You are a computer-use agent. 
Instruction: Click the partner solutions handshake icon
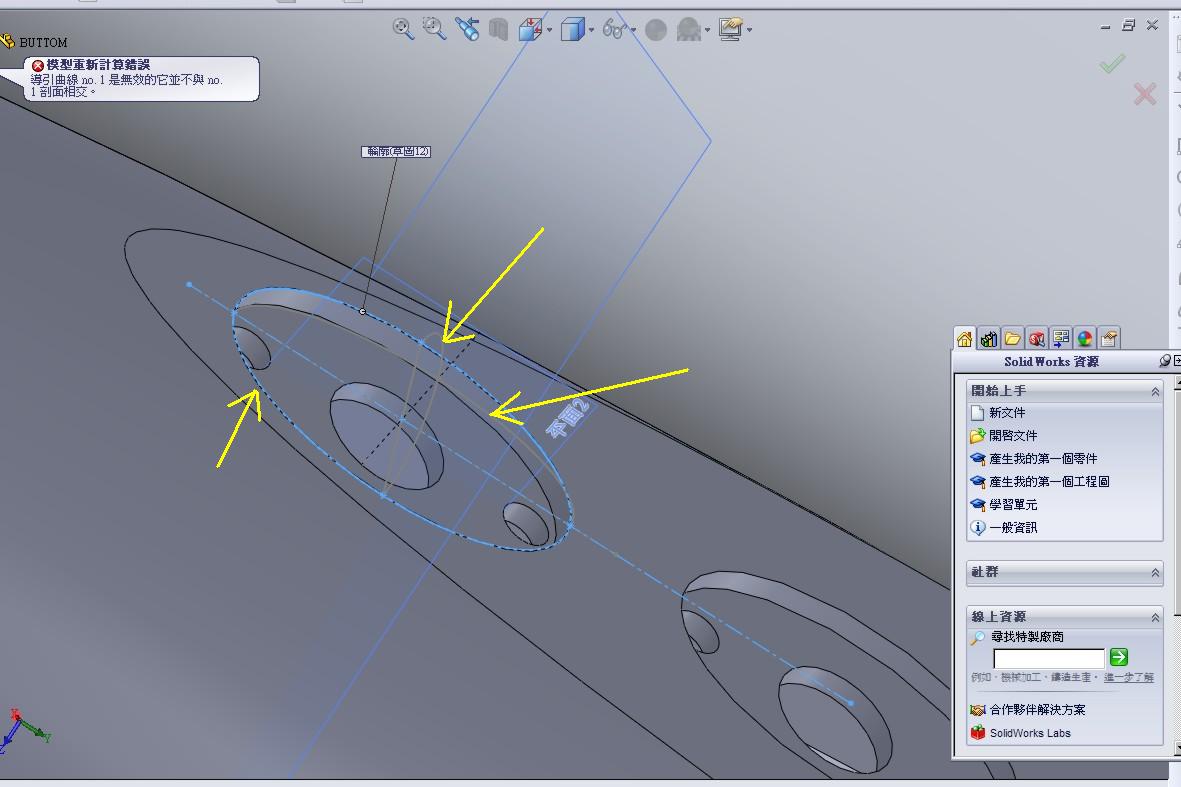[x=978, y=709]
